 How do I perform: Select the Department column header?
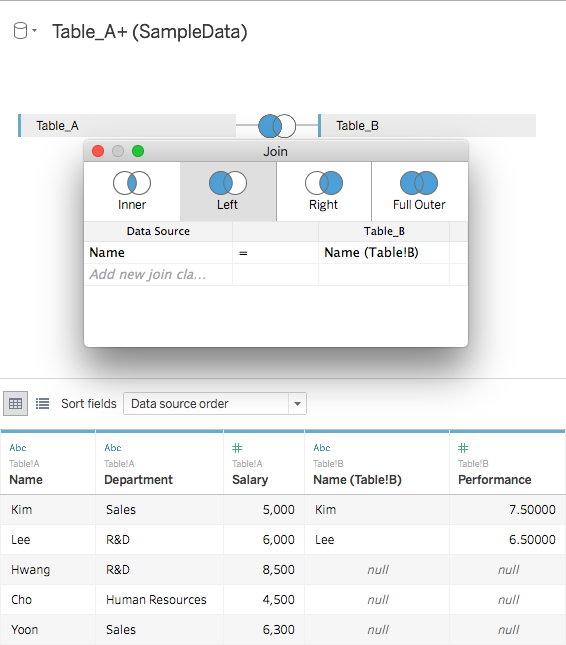[139, 480]
